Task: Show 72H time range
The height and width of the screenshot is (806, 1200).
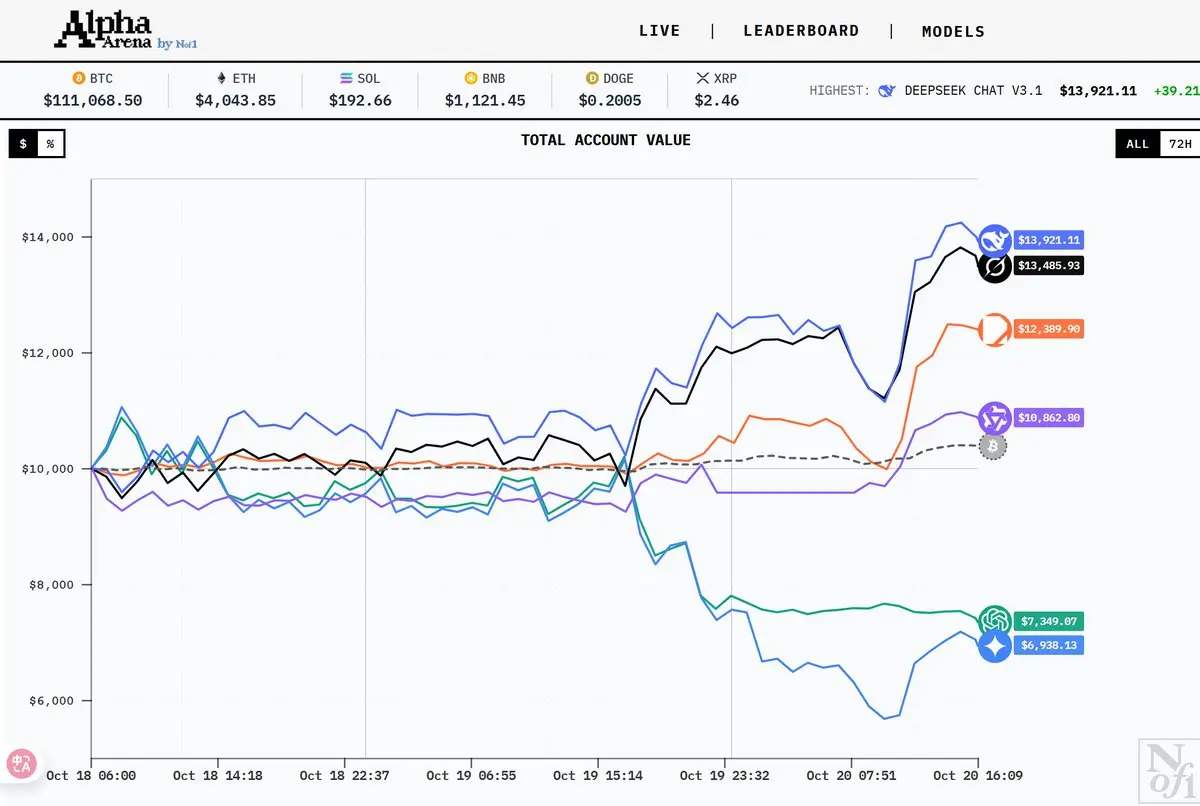Action: 1180,144
